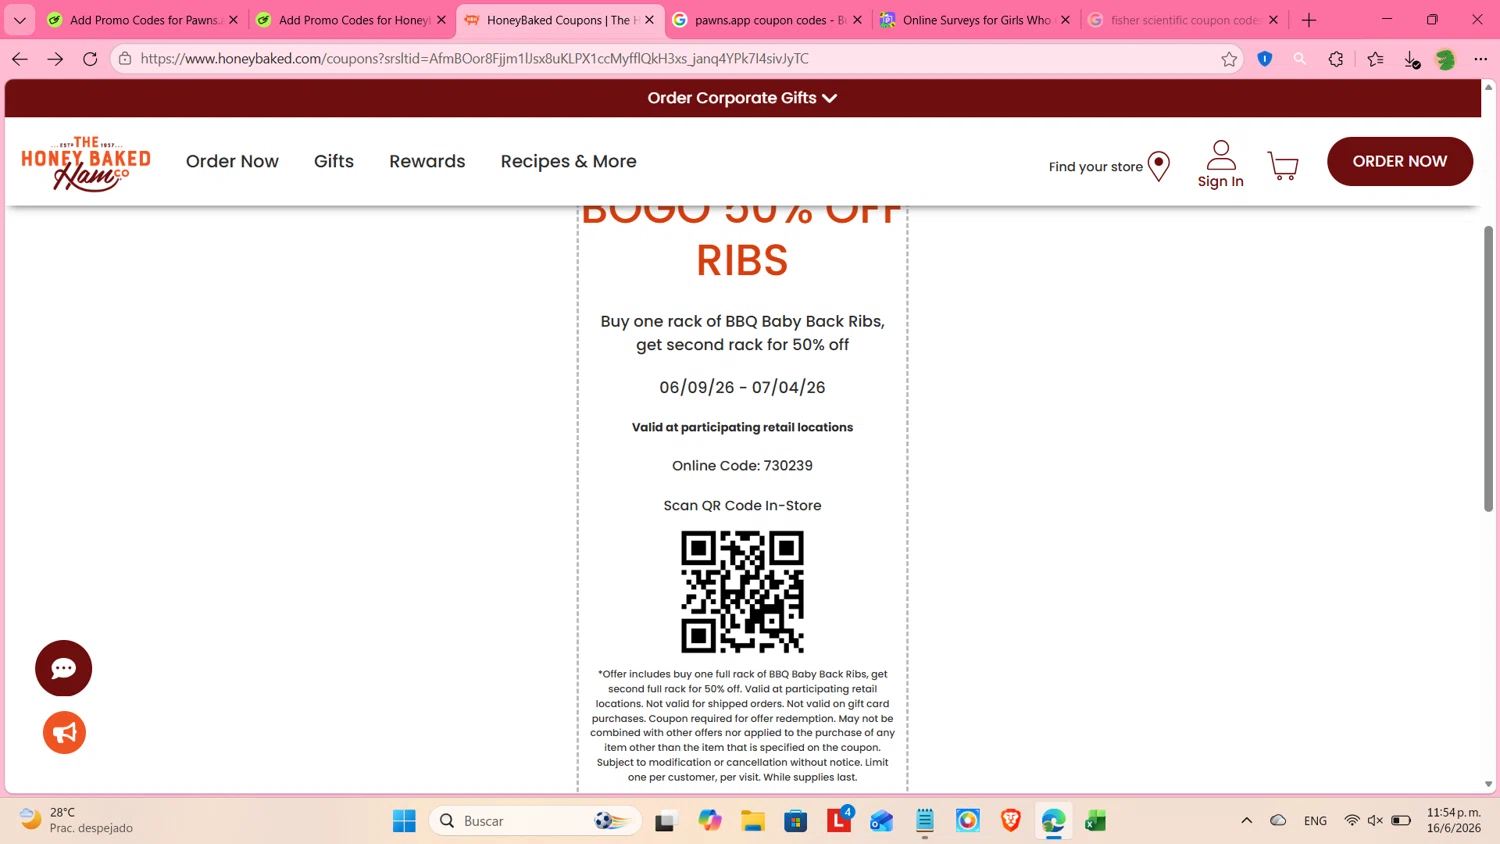Show hidden system tray icons
The image size is (1500, 844).
1246,821
